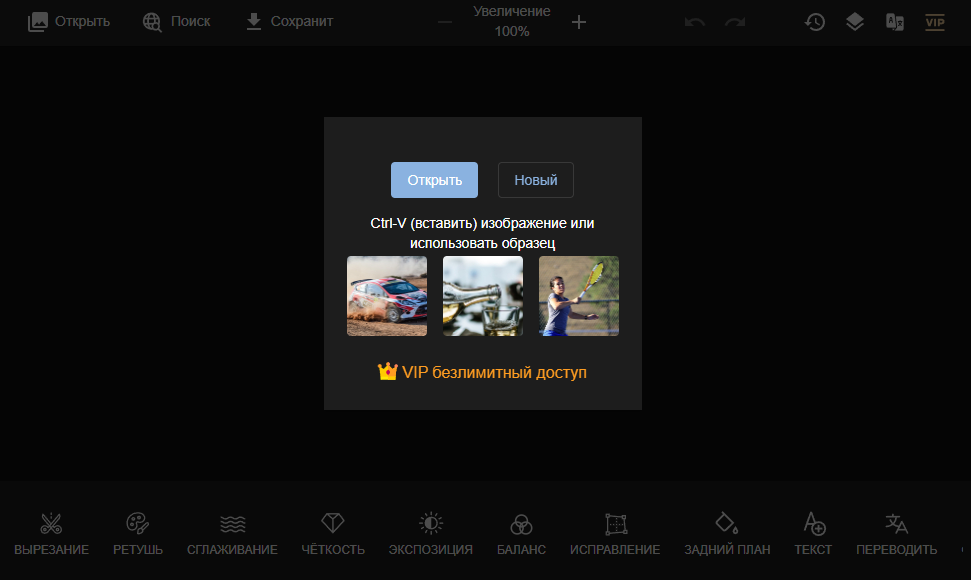Open the history panel icon
The height and width of the screenshot is (580, 971).
(815, 21)
